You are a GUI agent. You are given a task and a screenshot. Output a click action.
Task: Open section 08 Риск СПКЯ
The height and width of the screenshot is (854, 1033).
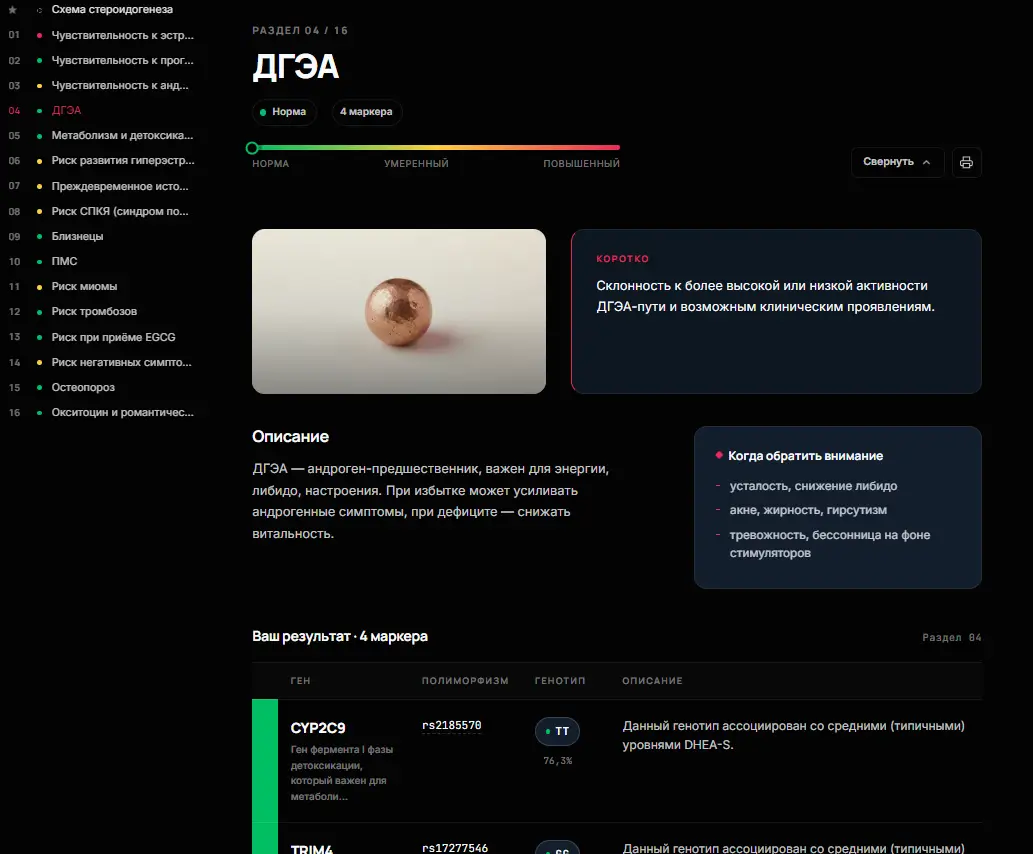click(x=120, y=211)
